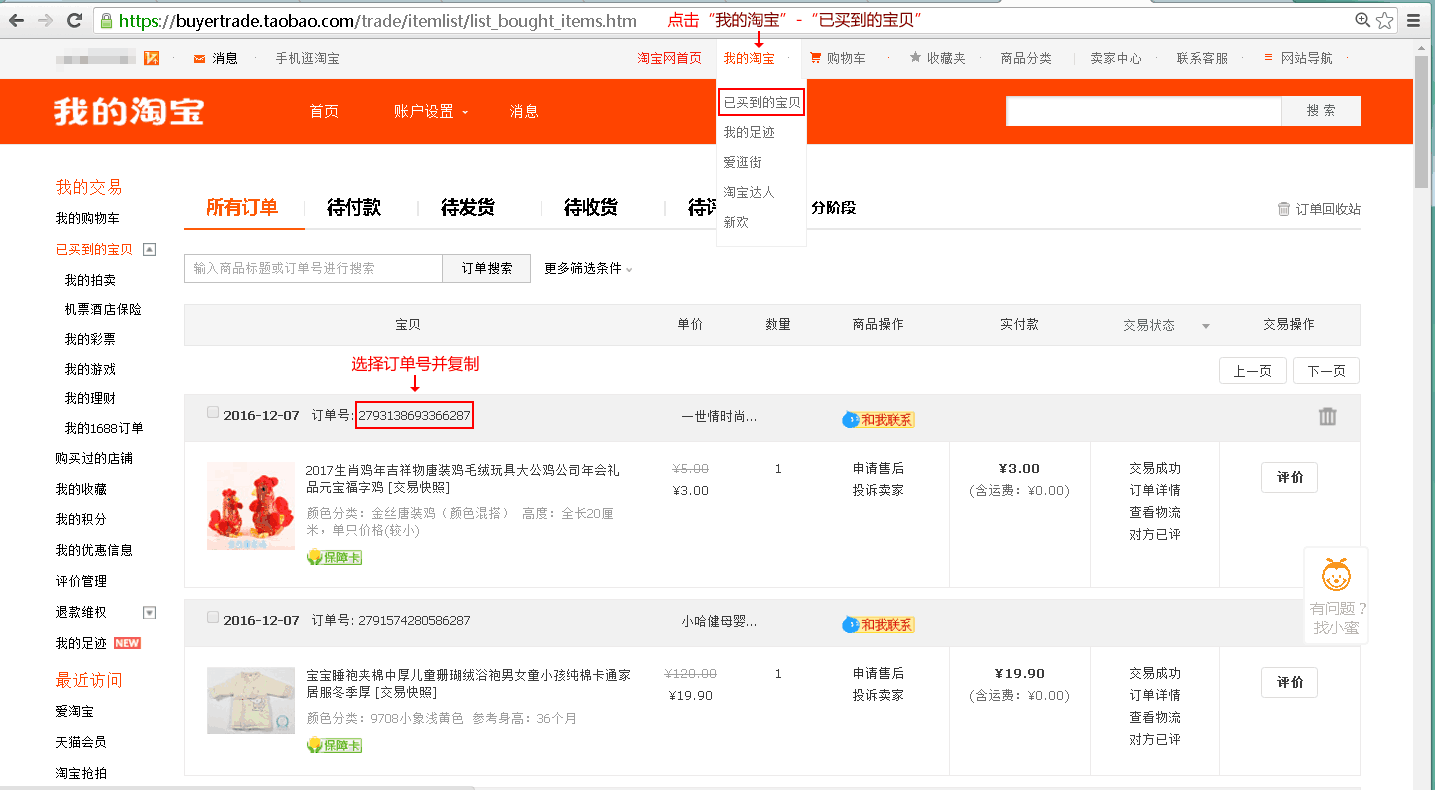
Task: Open 联系客服 link
Action: click(x=1202, y=58)
